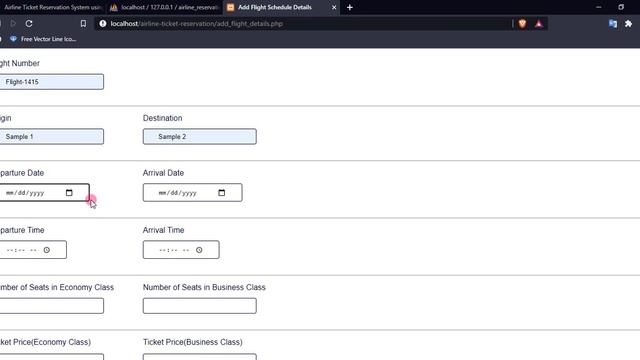The width and height of the screenshot is (640, 360).
Task: Bookmark this page via bookmark icon
Action: tap(83, 24)
